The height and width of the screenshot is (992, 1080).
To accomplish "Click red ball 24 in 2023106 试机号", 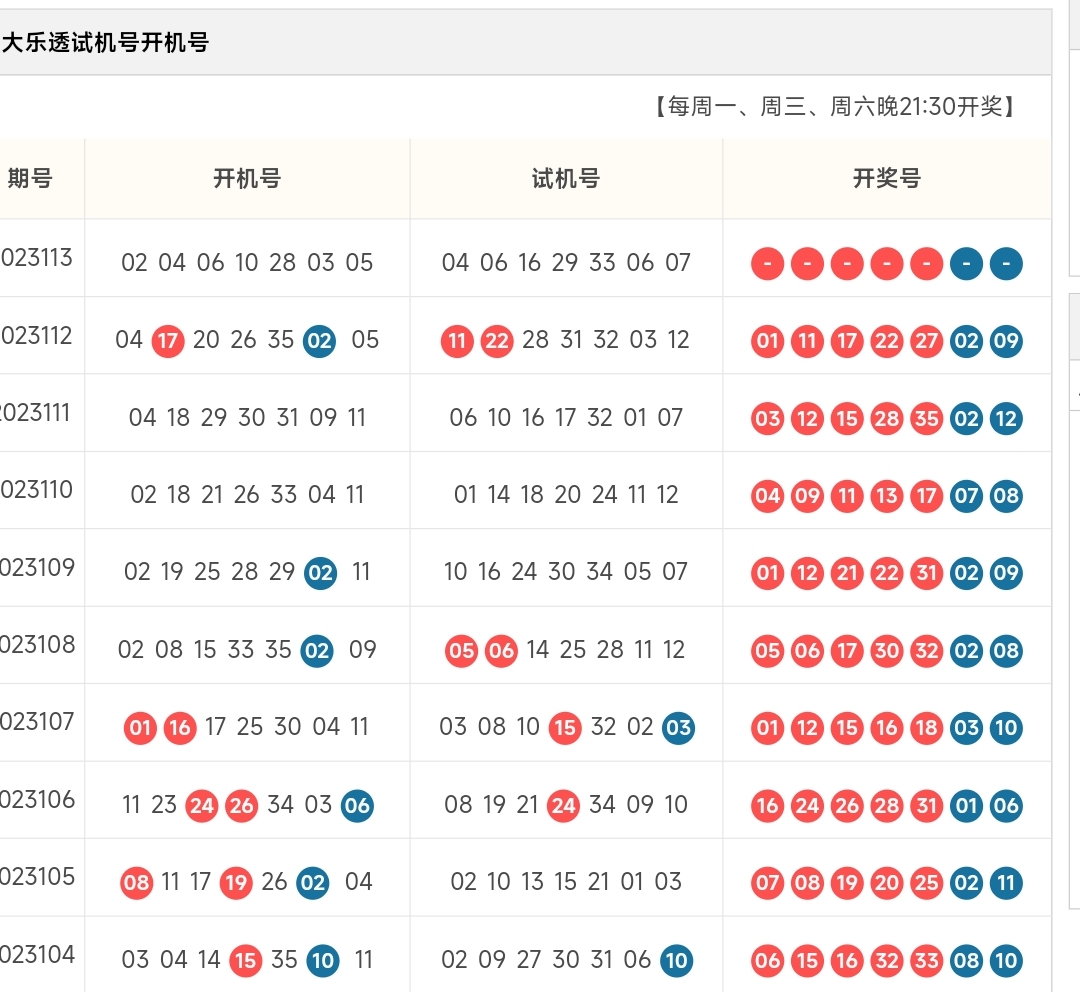I will tap(565, 805).
